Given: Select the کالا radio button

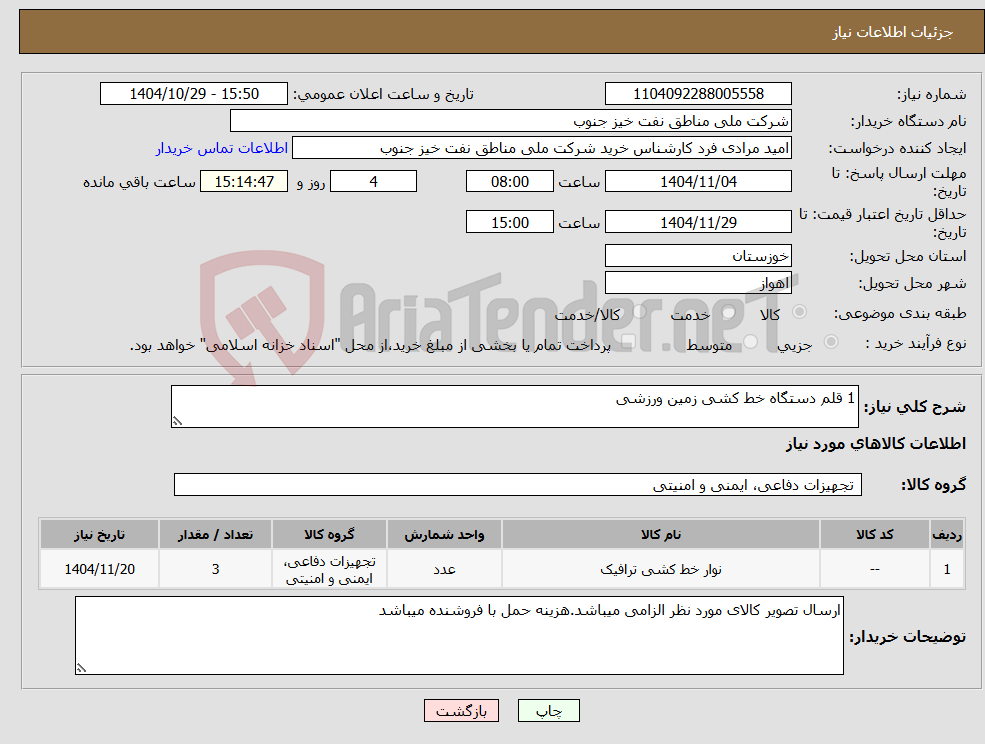Looking at the screenshot, I should pyautogui.click(x=800, y=312).
